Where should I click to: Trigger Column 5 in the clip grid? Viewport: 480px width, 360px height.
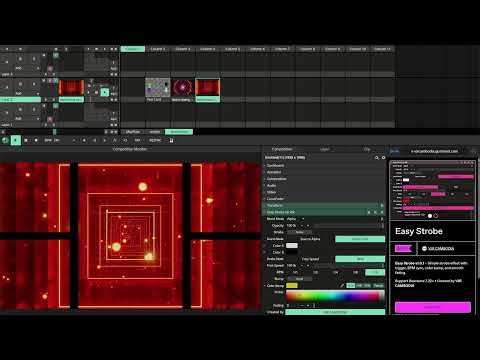233,49
